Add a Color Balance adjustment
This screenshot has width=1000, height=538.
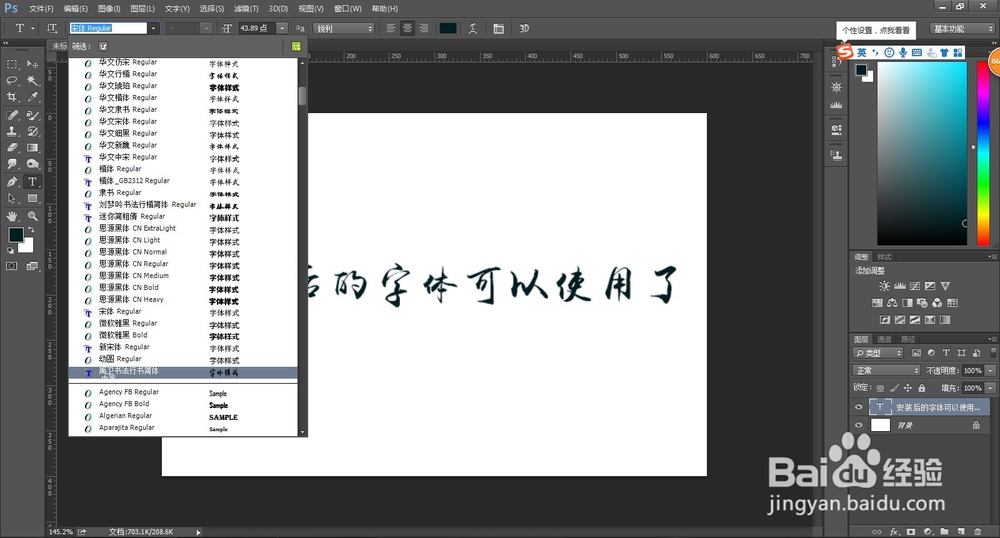[x=892, y=303]
